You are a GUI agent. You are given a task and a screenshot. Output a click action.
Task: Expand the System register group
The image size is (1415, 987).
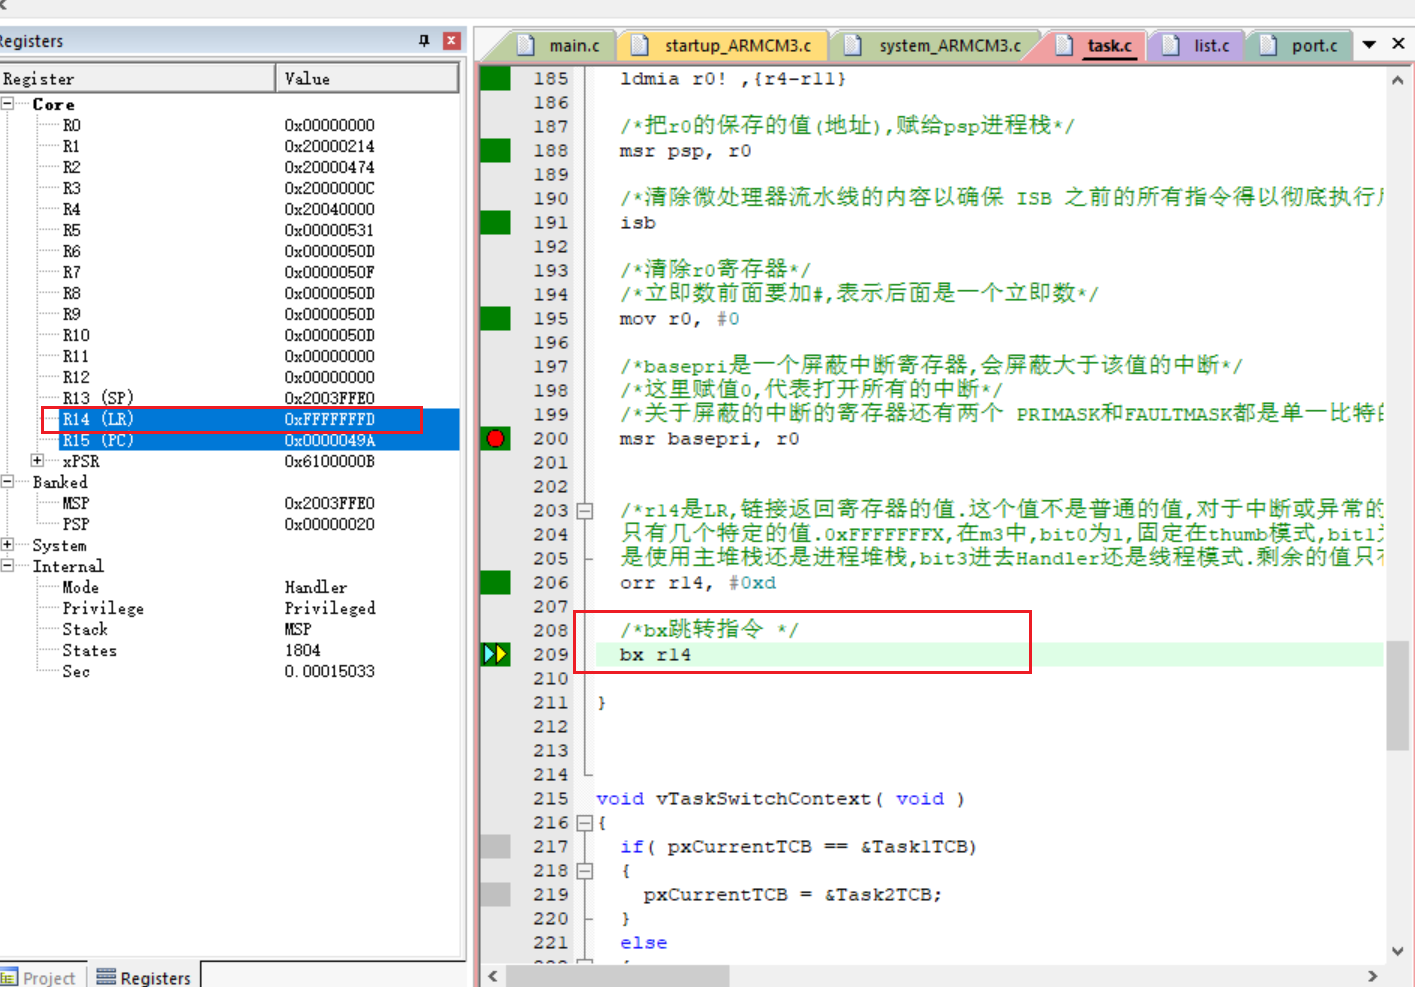(8, 545)
